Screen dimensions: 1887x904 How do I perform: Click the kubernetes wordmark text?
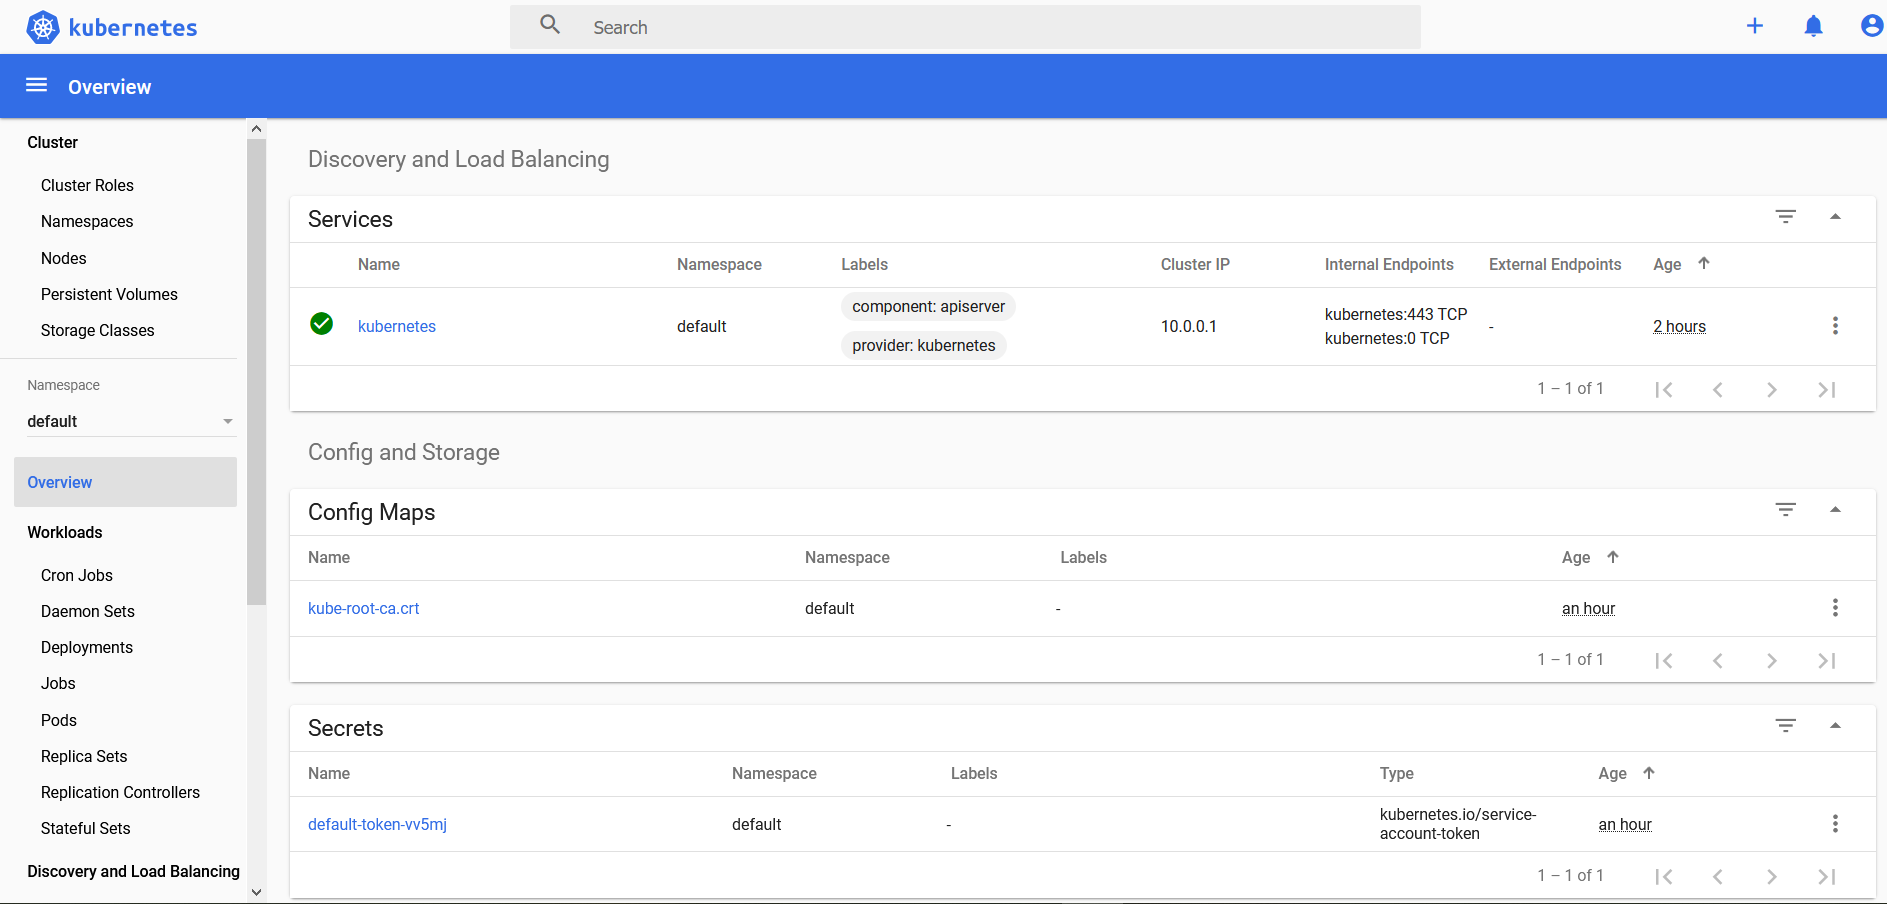click(133, 27)
